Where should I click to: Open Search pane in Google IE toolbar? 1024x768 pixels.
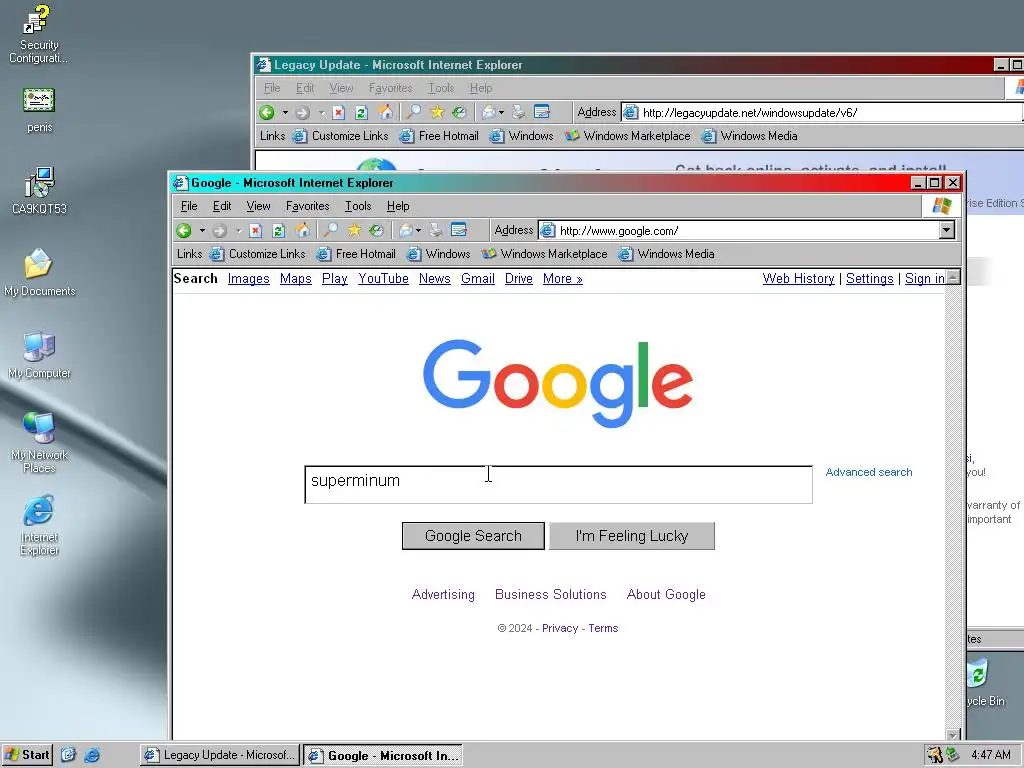pyautogui.click(x=332, y=230)
